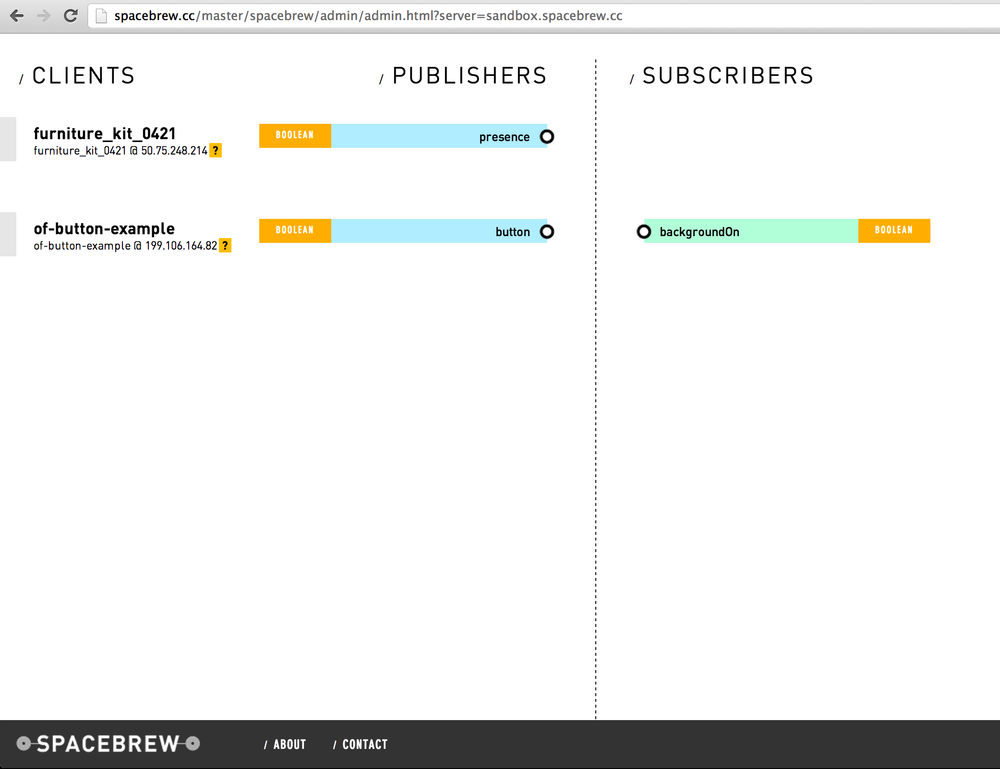The image size is (1000, 769).
Task: Click the browser forward arrow
Action: tap(43, 16)
